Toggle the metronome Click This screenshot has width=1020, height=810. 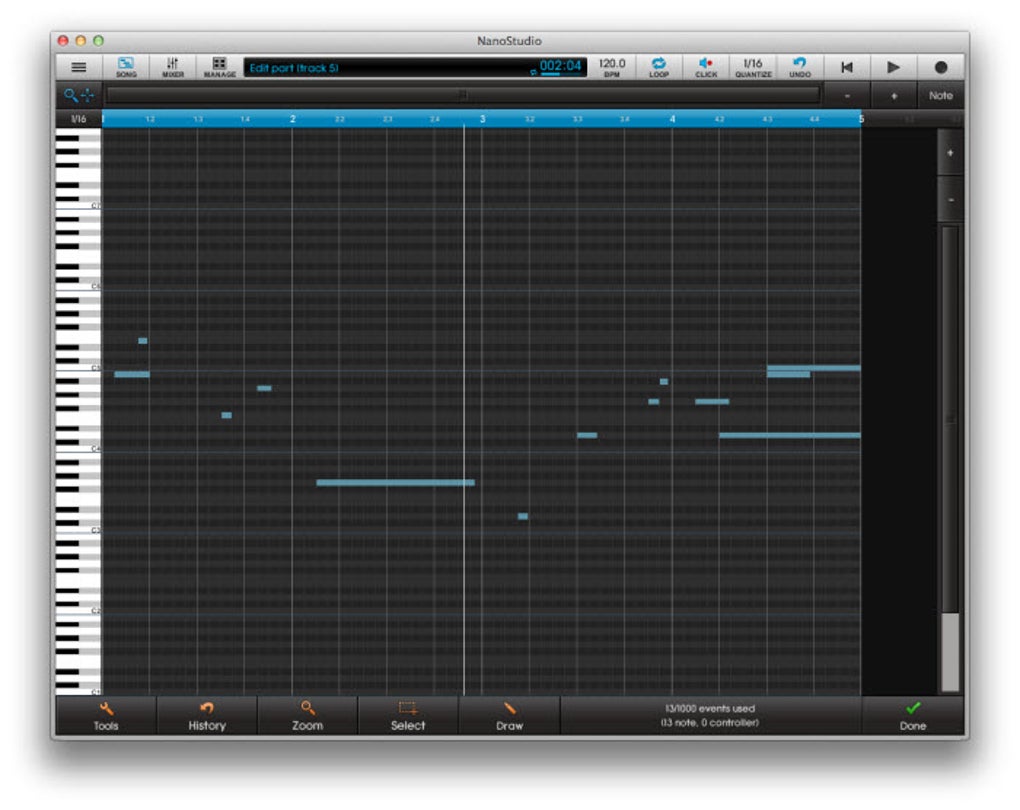click(x=706, y=67)
